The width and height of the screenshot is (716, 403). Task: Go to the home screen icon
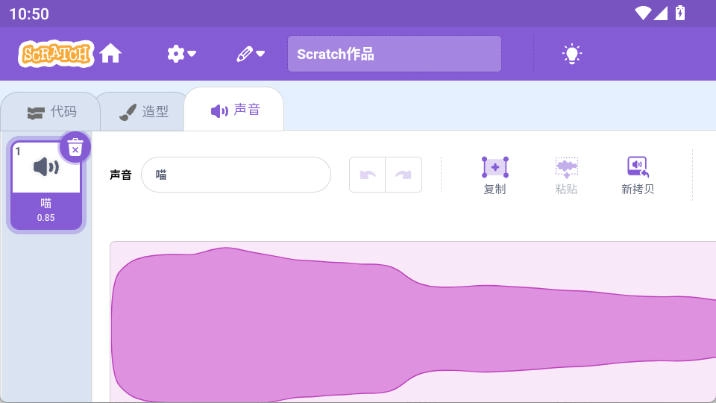(110, 54)
